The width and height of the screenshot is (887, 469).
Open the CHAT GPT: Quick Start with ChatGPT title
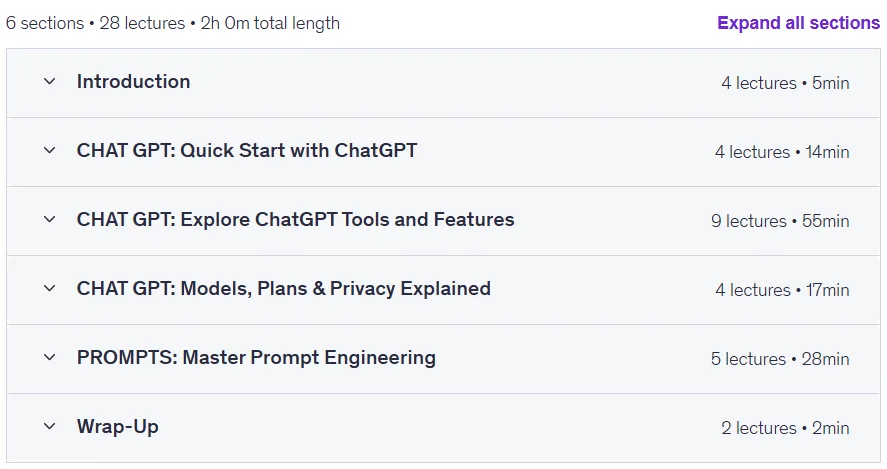pos(247,150)
